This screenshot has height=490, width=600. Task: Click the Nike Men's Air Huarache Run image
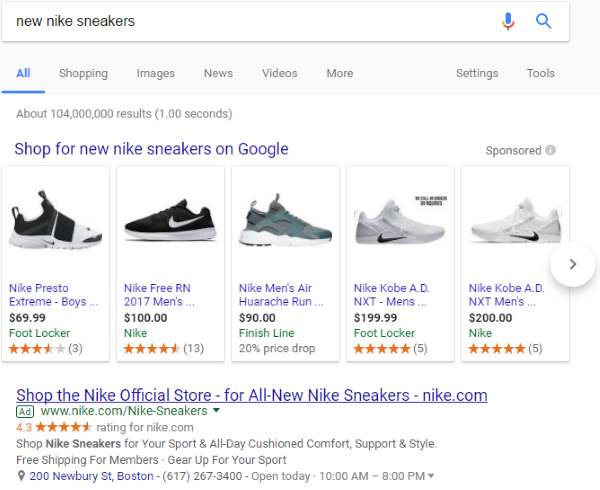click(285, 223)
